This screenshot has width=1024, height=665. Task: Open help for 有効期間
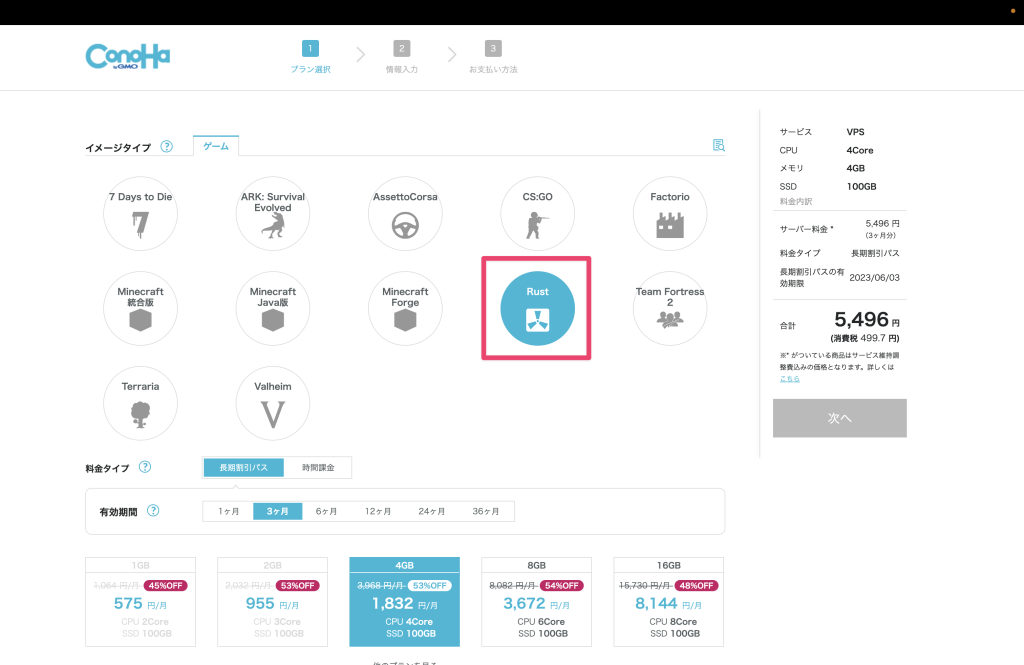point(153,511)
